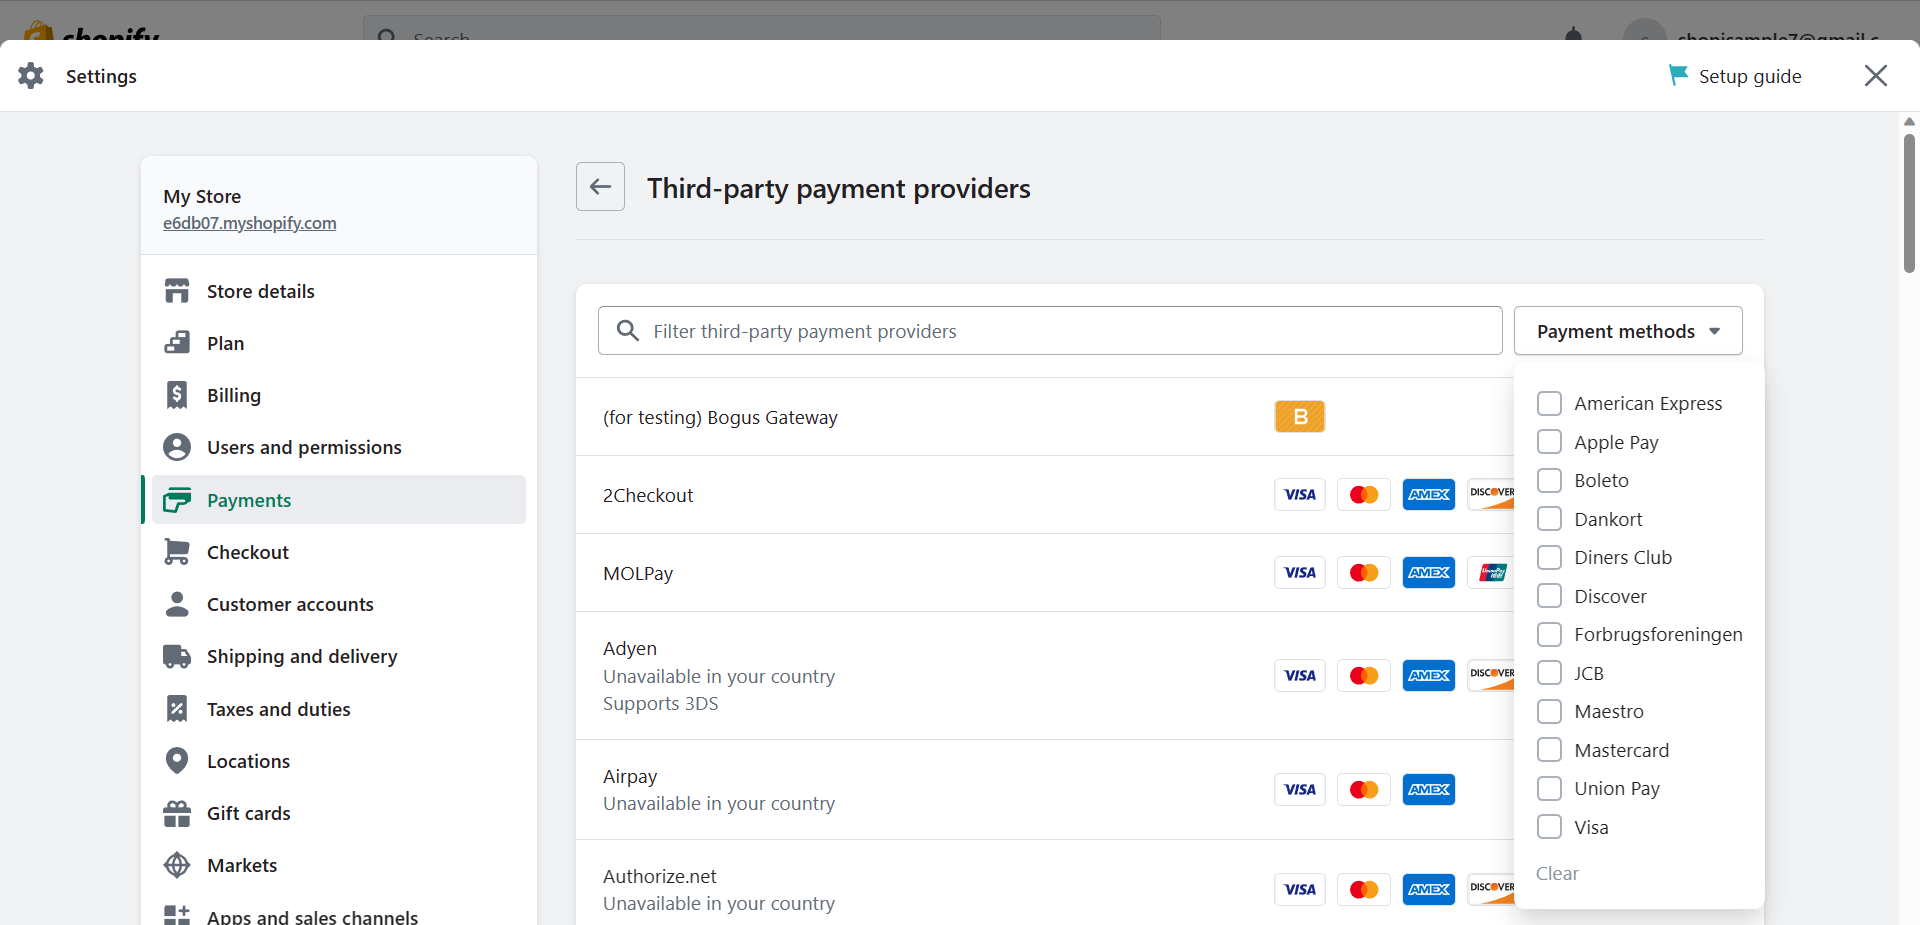Click the Users and permissions avatar icon
Viewport: 1920px width, 925px height.
point(177,447)
